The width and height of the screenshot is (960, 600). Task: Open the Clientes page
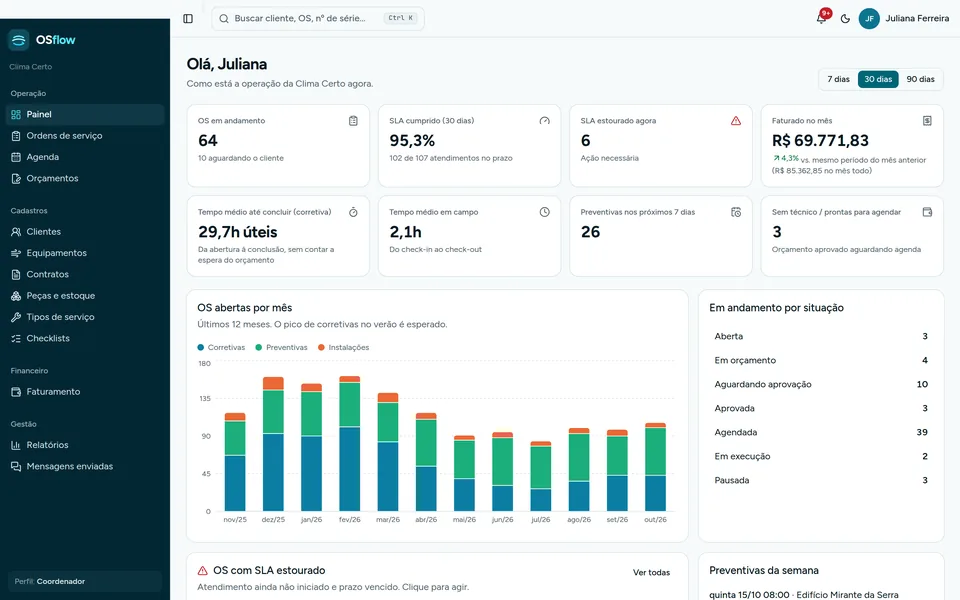pos(85,232)
